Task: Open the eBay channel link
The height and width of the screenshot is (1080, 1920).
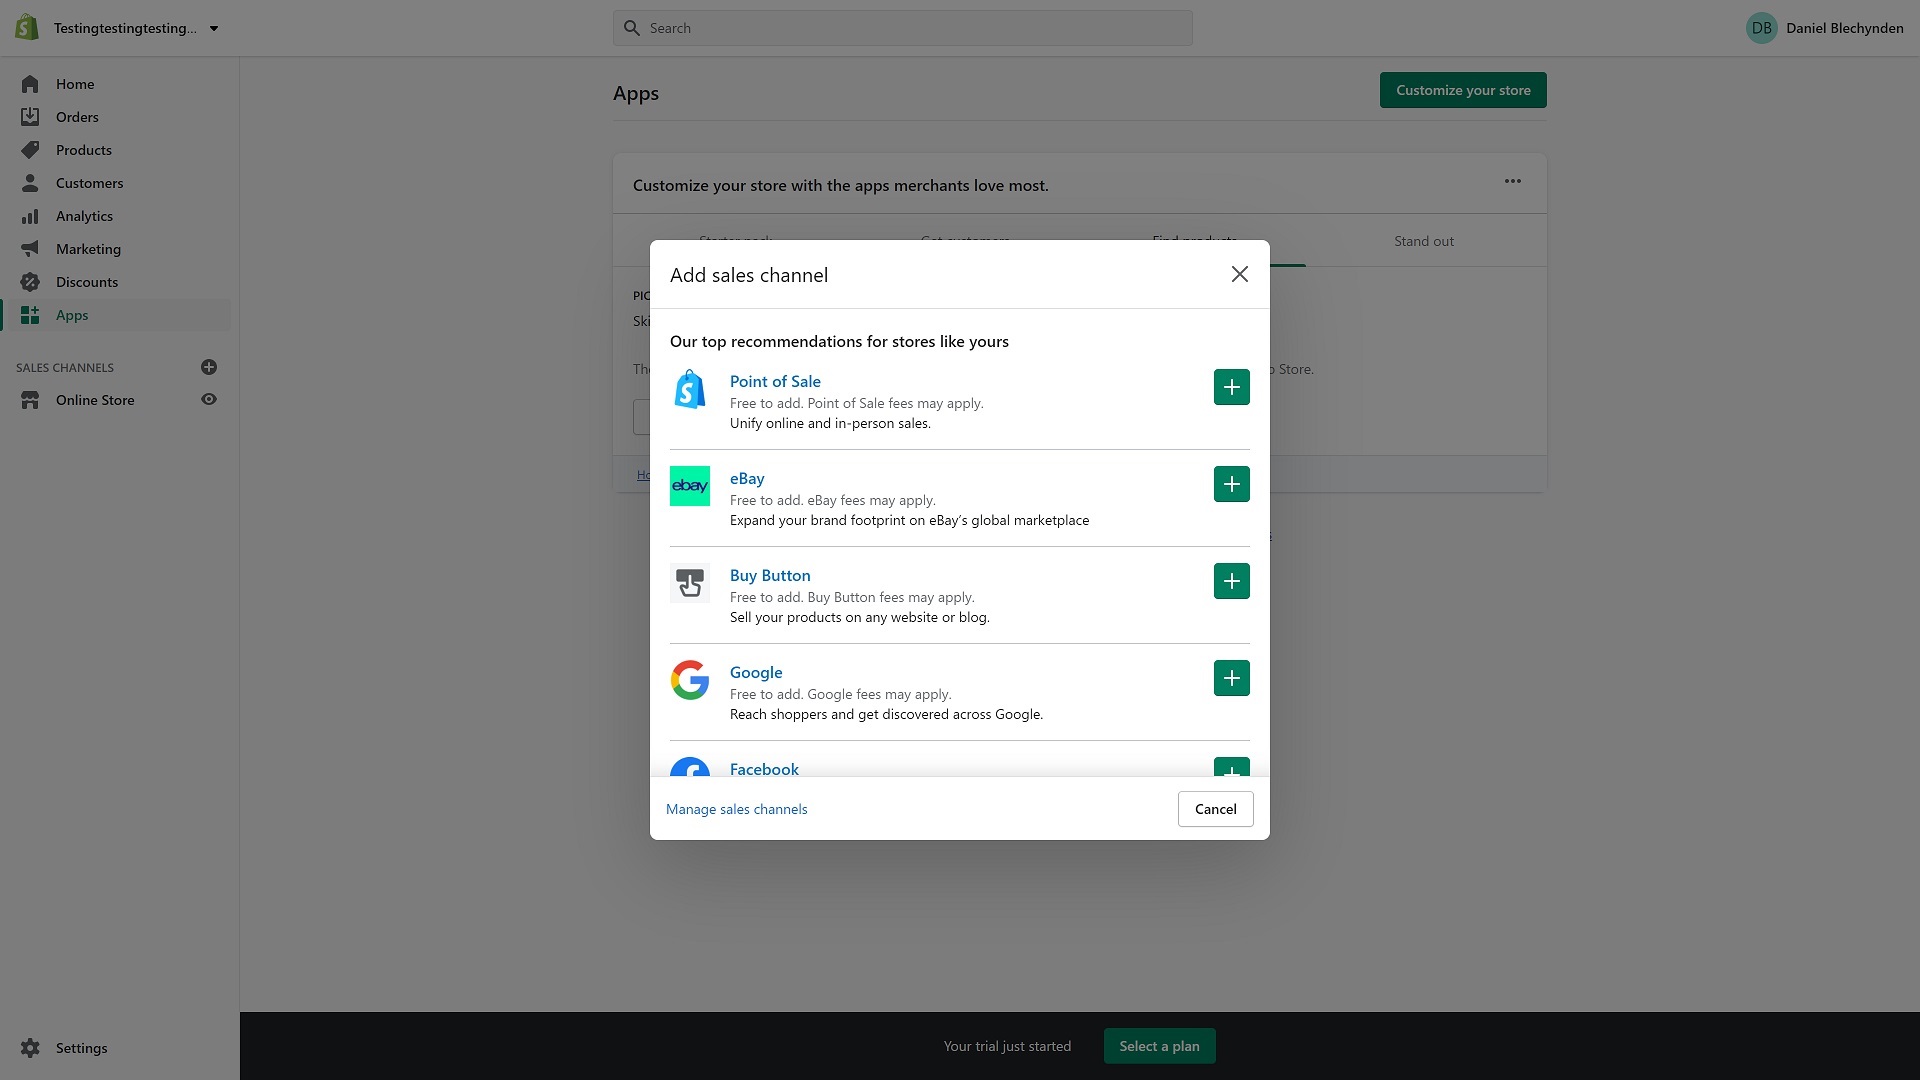Action: point(747,478)
